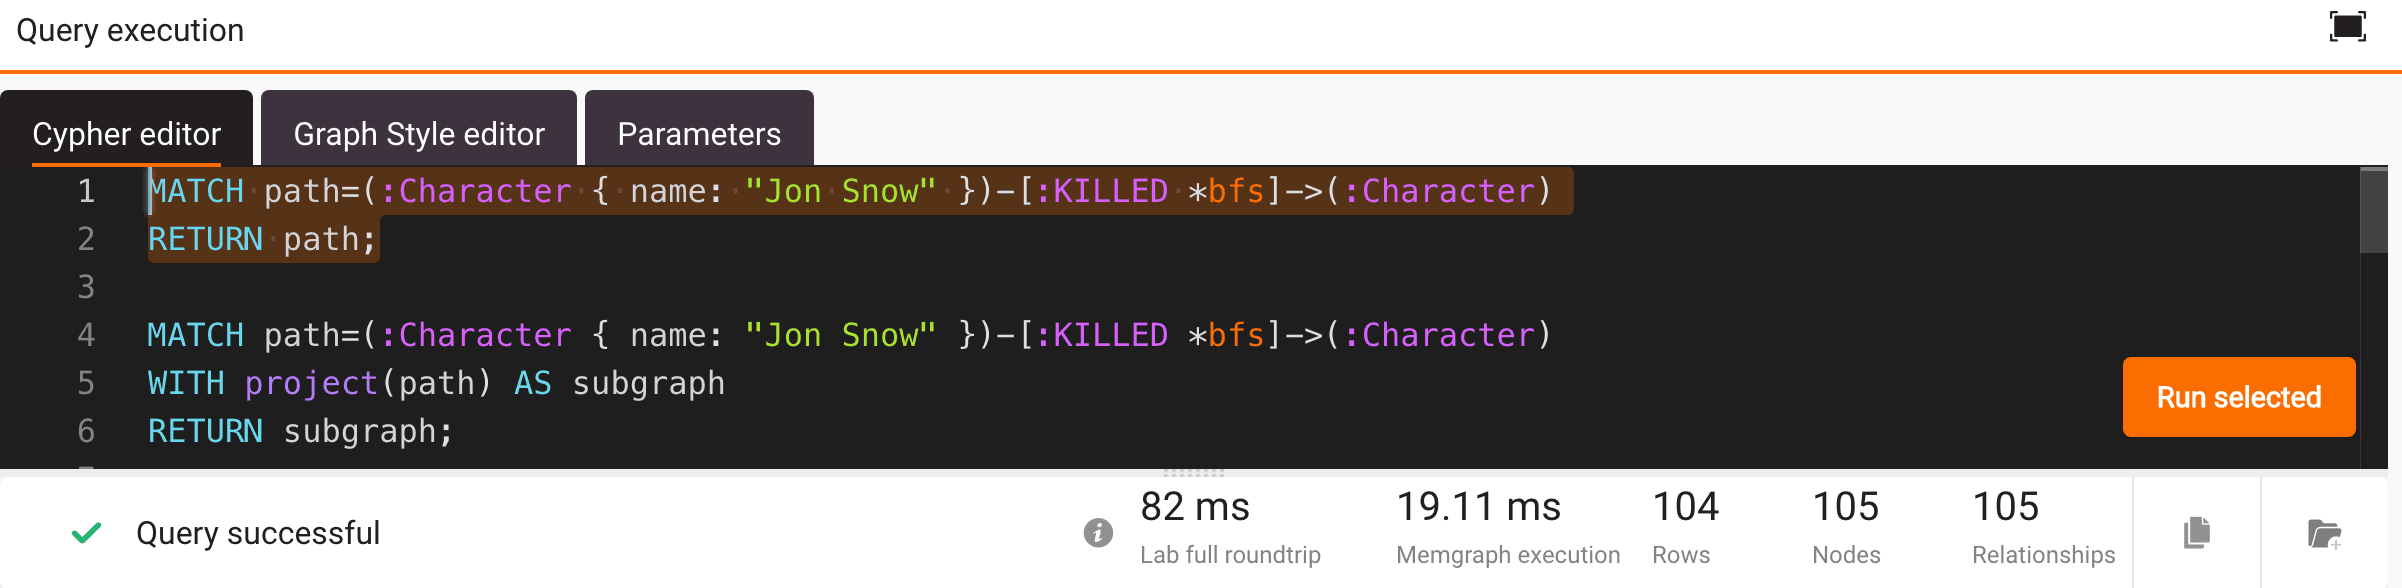2402x588 pixels.
Task: Click line number 1 in the gutter
Action: (x=86, y=191)
